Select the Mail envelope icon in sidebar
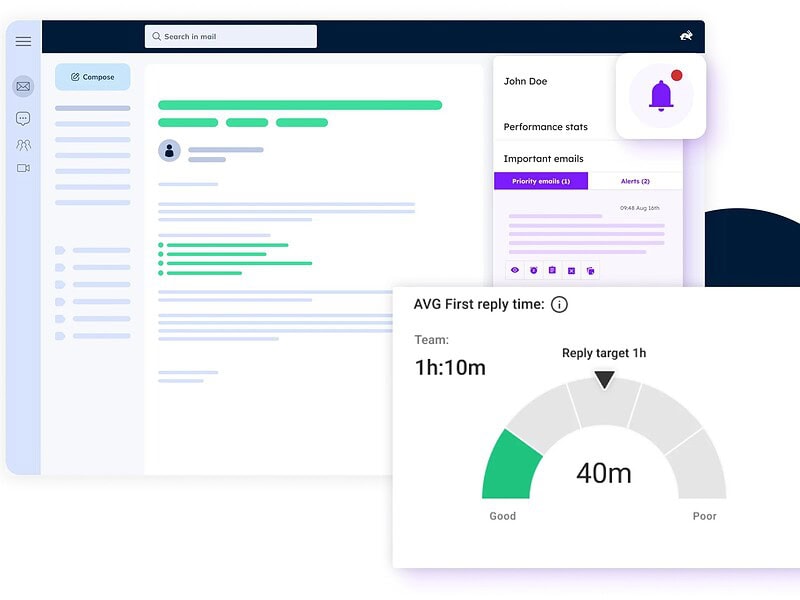The height and width of the screenshot is (600, 800). coord(23,87)
